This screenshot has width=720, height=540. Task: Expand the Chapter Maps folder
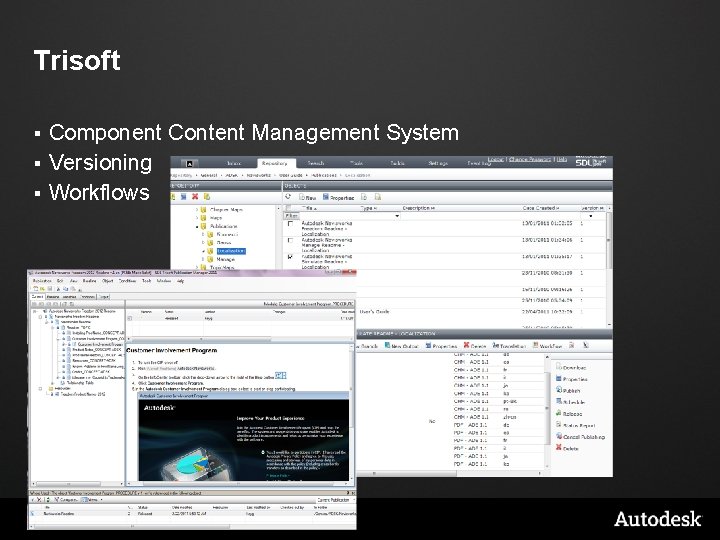197,210
